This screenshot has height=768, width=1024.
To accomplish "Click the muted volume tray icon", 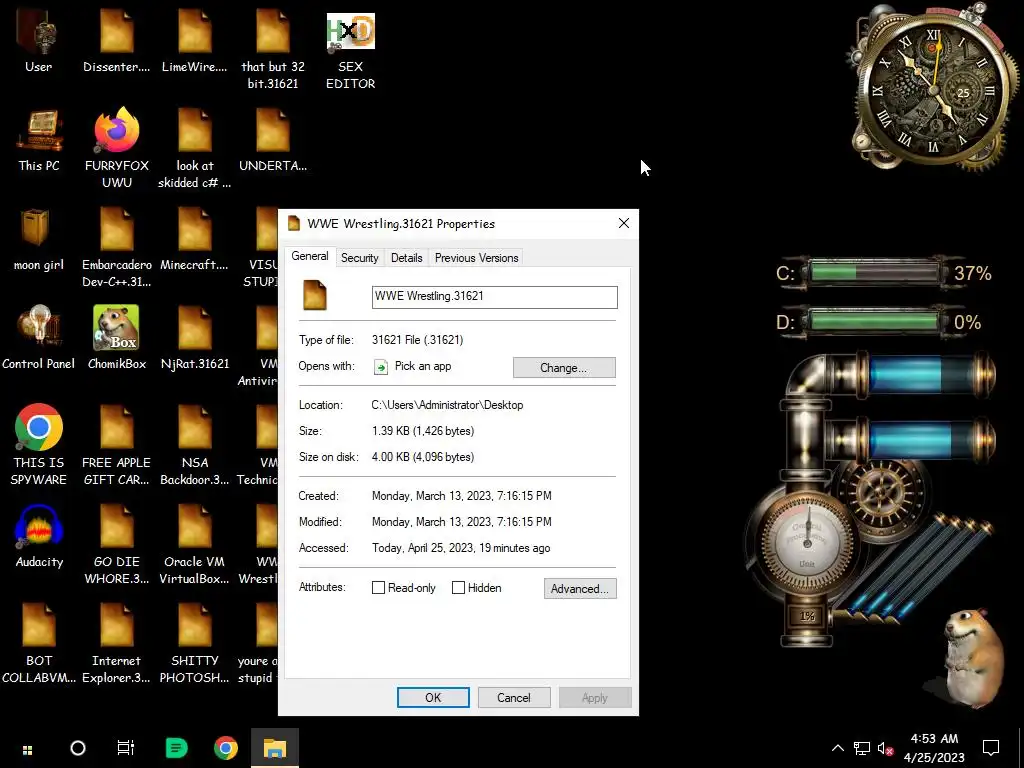I will [886, 748].
